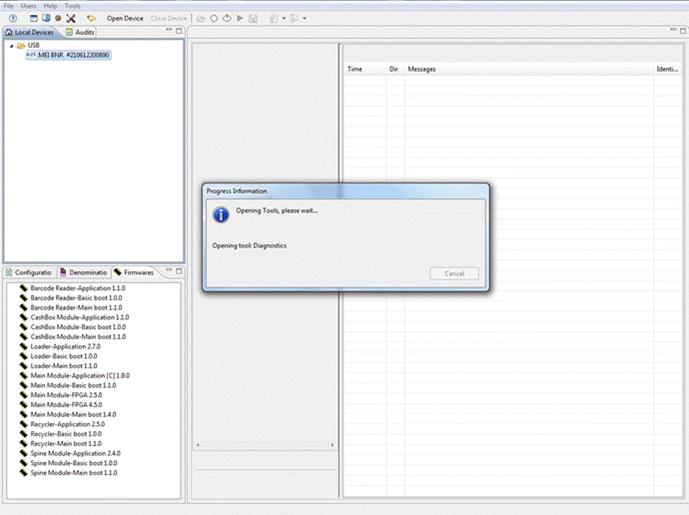The width and height of the screenshot is (689, 515).
Task: Minimize the Firmwares panel
Action: (169, 270)
